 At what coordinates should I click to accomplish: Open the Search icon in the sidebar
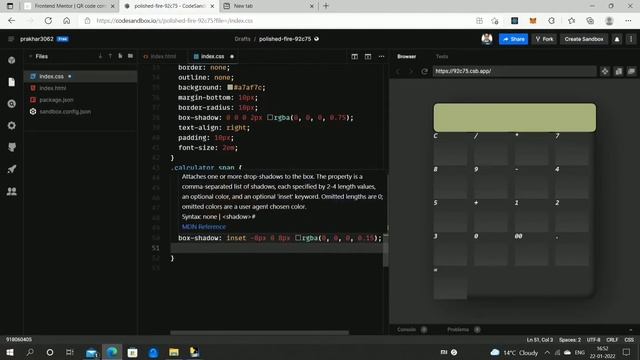coord(11,104)
